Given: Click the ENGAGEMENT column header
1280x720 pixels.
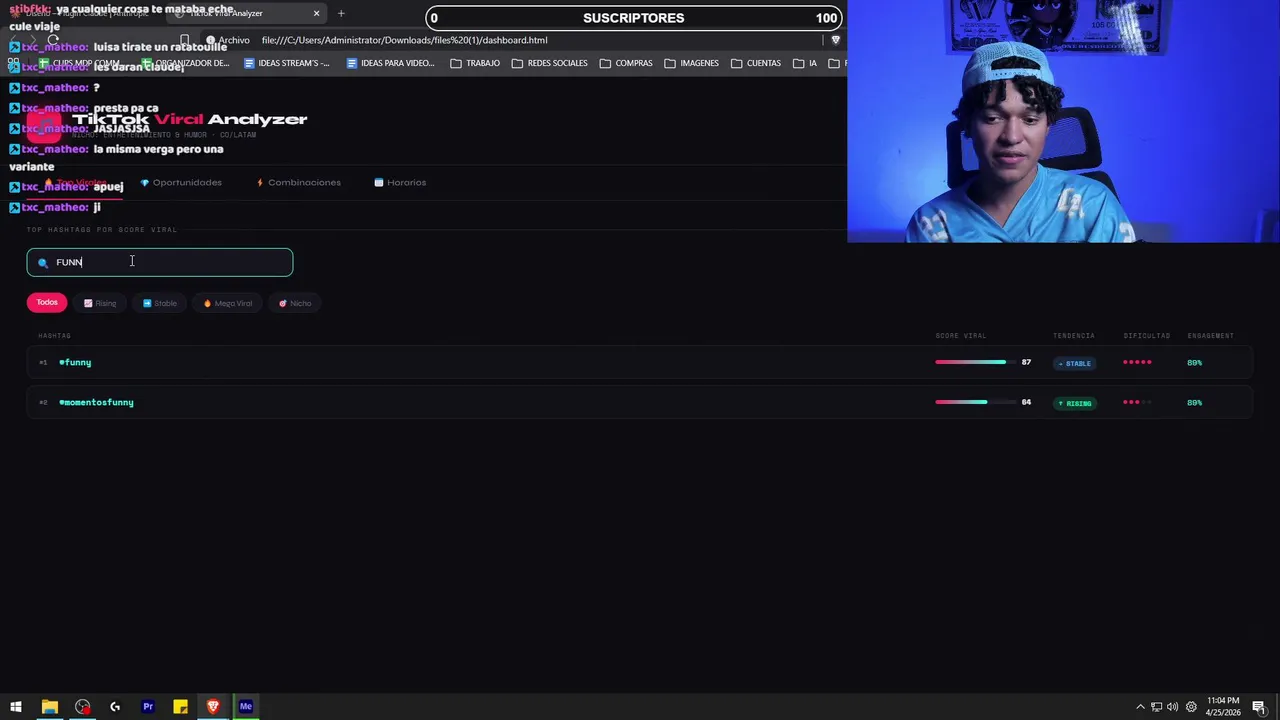Looking at the screenshot, I should coord(1210,336).
